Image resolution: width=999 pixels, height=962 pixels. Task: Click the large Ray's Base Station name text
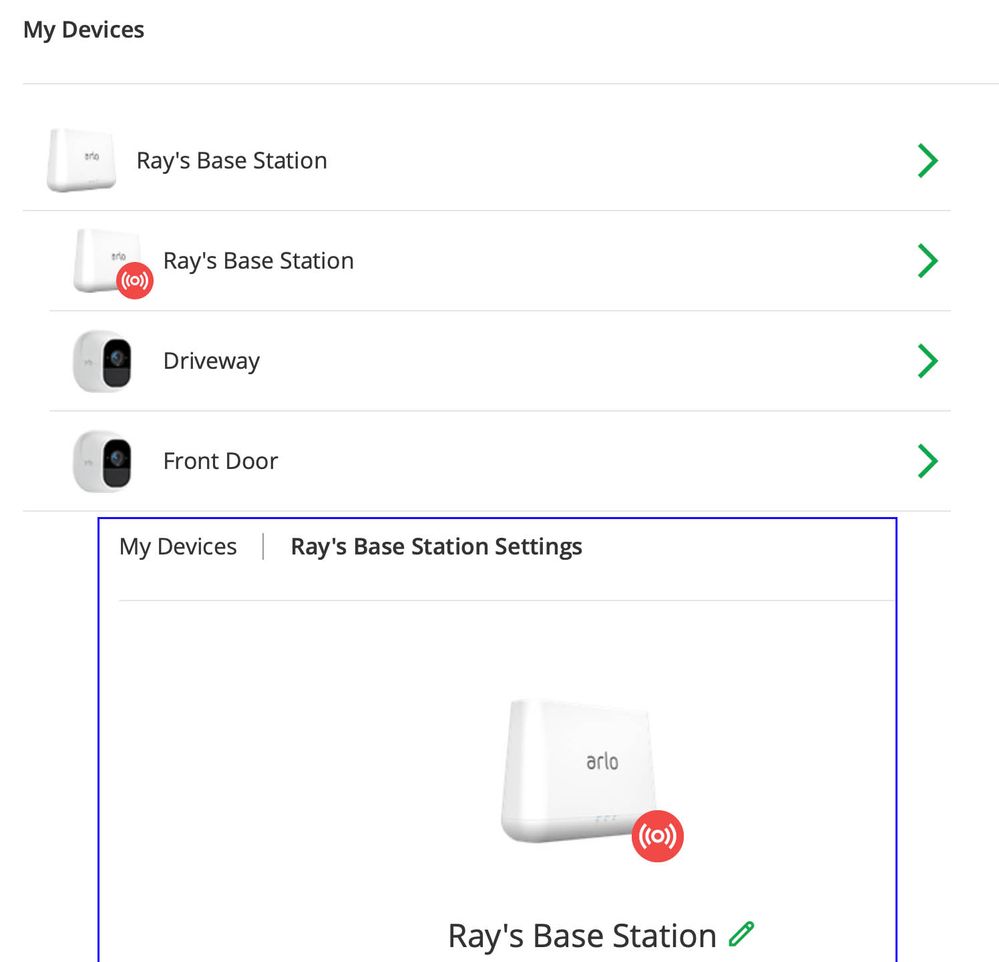[x=582, y=936]
